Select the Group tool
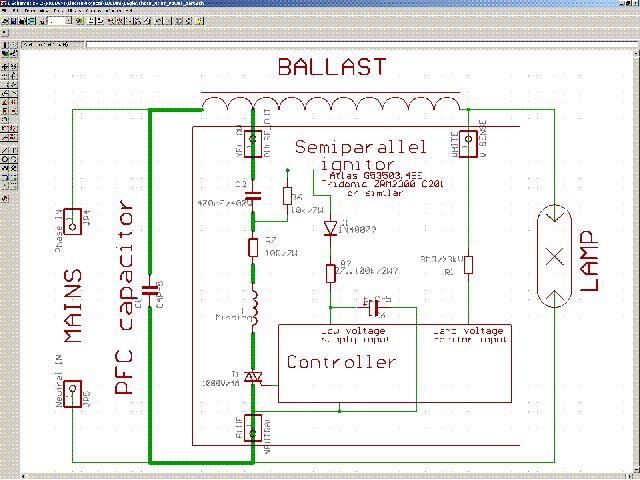This screenshot has height=480, width=640. tap(5, 84)
